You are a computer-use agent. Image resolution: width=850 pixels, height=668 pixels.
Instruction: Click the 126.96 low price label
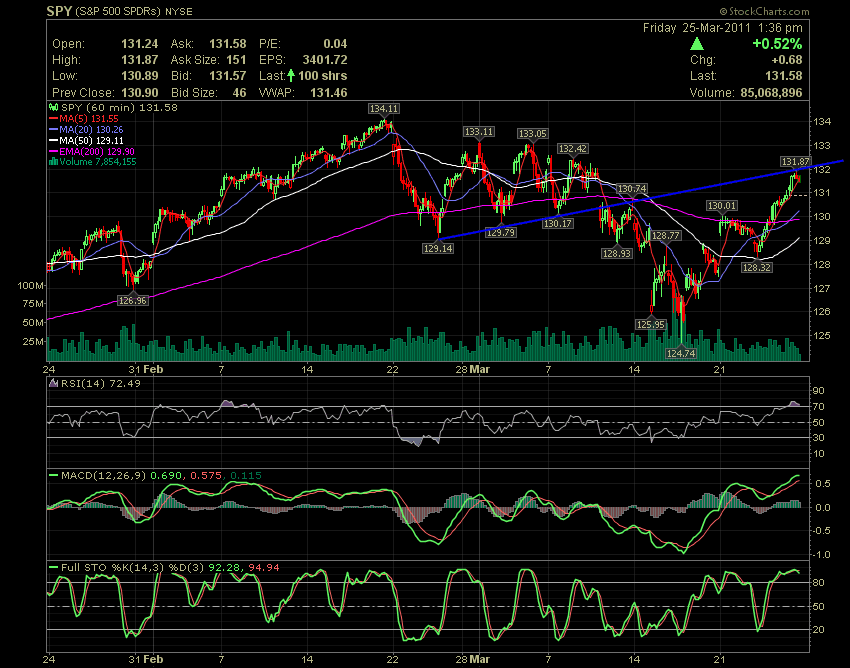click(133, 300)
